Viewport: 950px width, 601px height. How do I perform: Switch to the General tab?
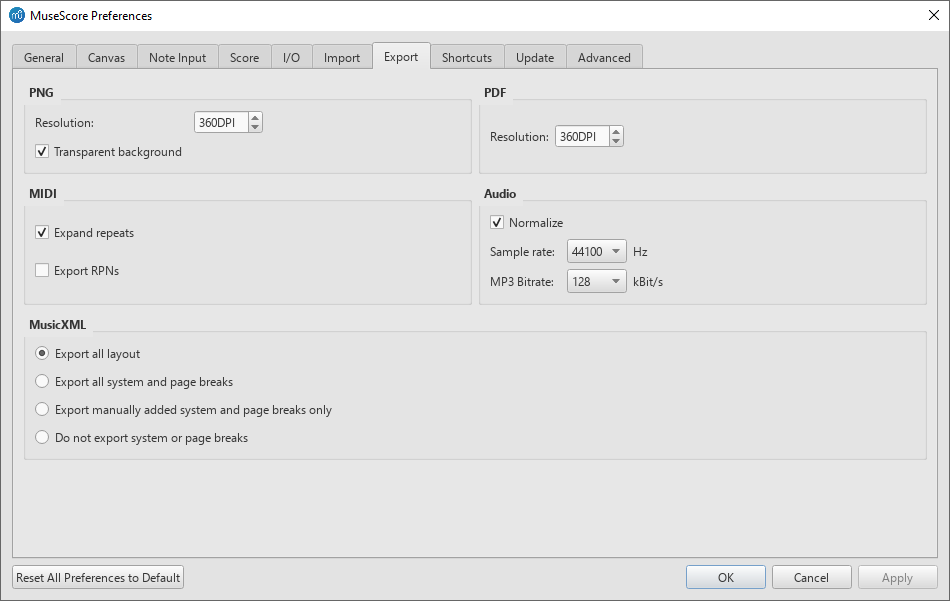coord(43,57)
